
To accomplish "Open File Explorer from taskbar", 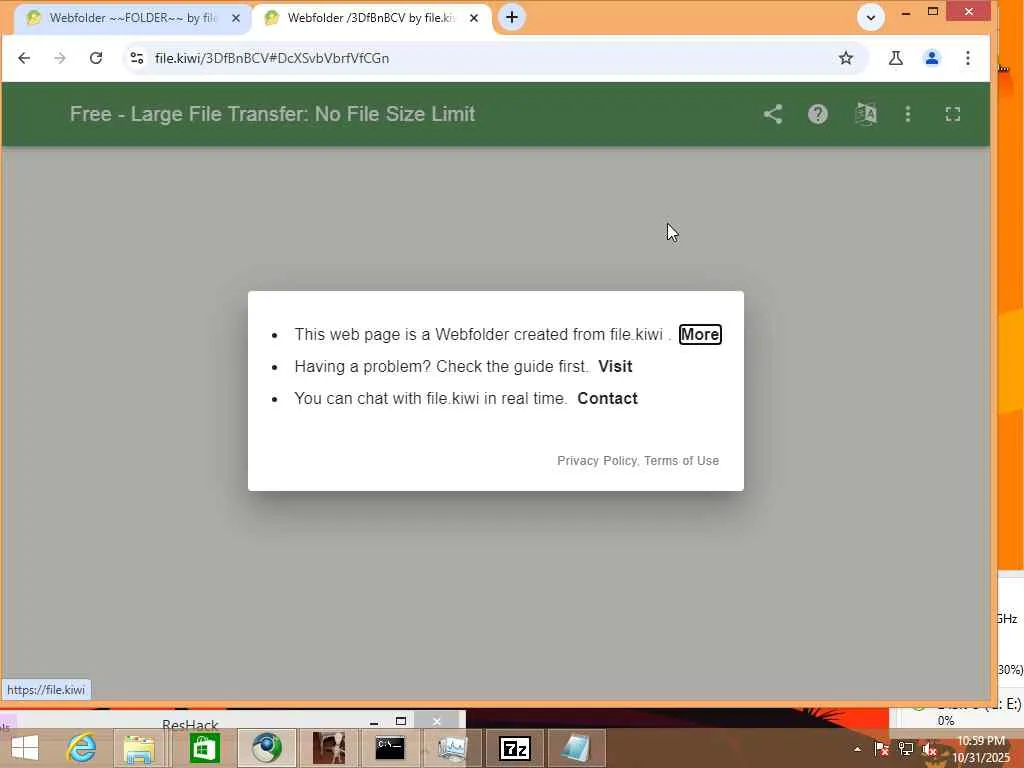I will pos(139,748).
